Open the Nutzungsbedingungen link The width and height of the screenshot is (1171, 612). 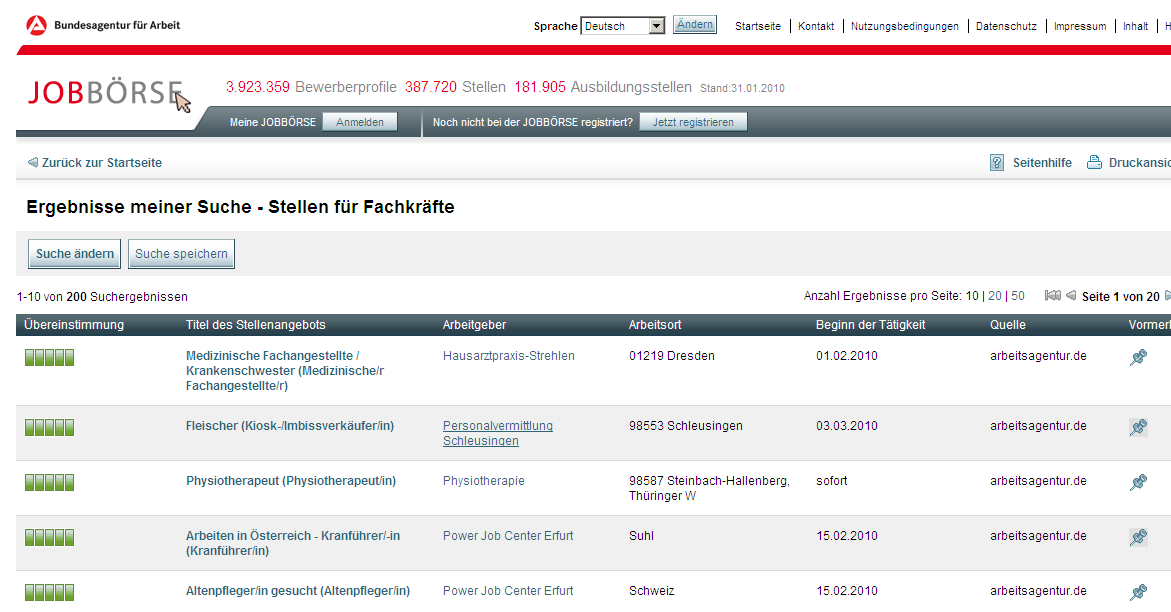coord(904,26)
